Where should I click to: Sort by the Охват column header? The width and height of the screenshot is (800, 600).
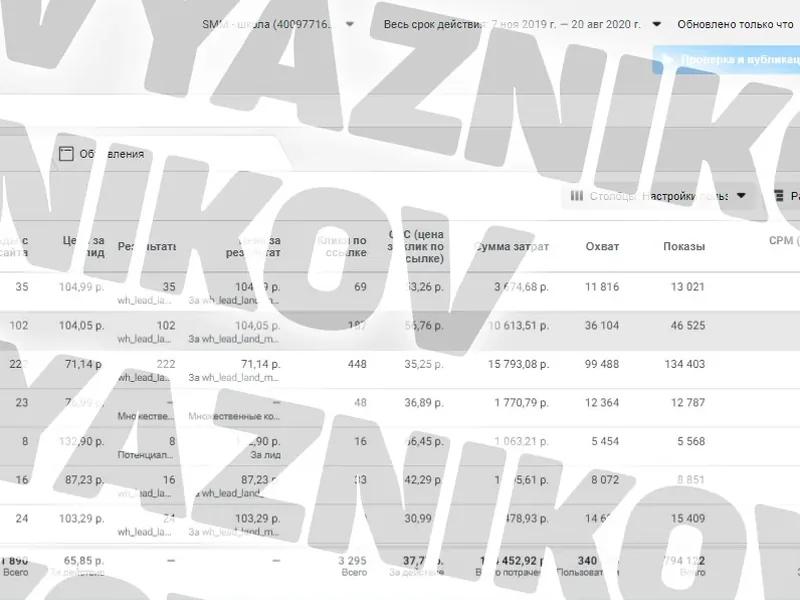coord(602,246)
